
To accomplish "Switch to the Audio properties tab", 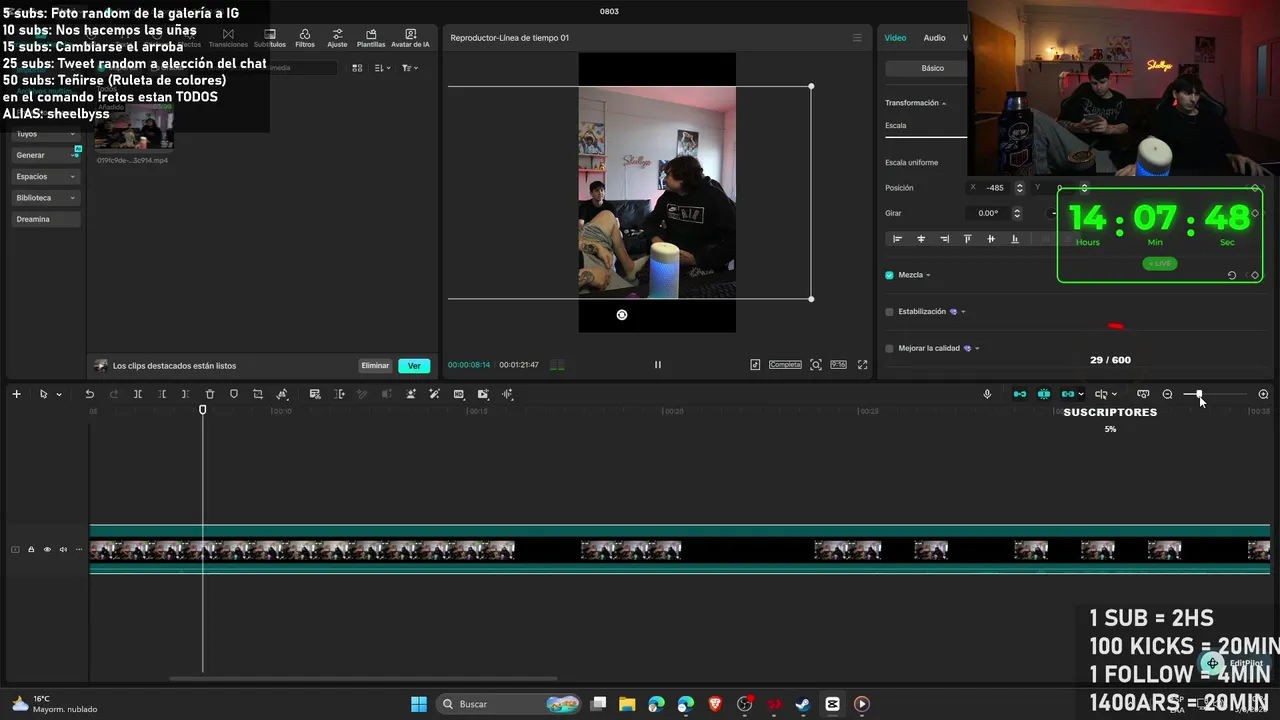I will [x=934, y=38].
